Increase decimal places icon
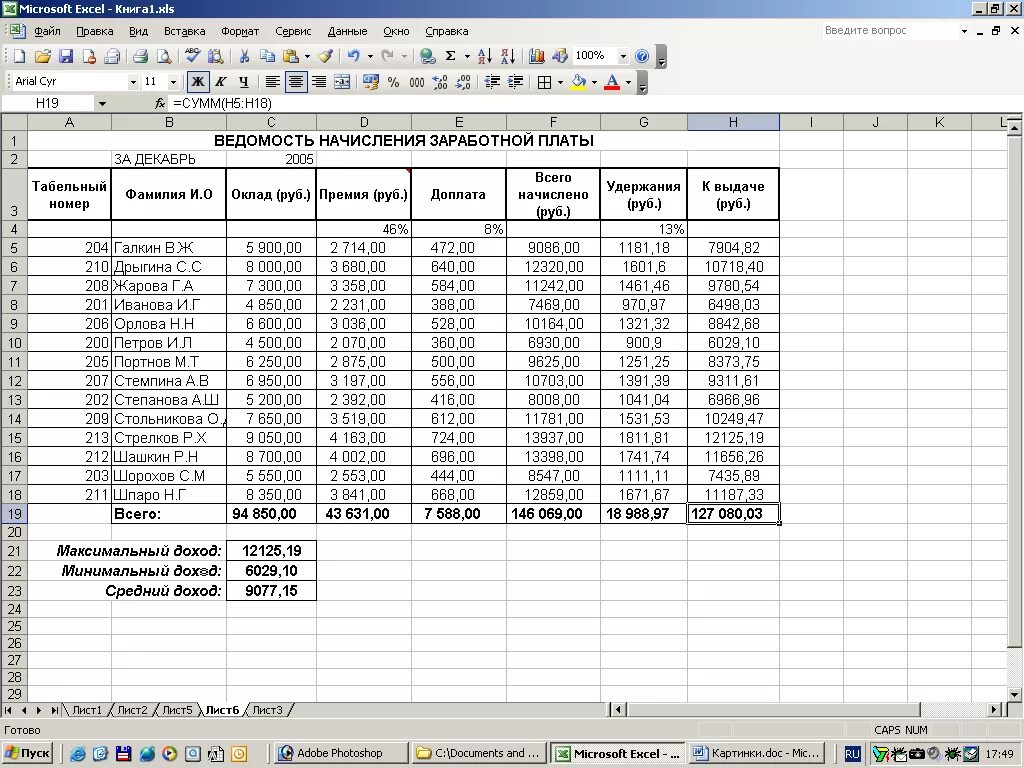 (x=440, y=82)
